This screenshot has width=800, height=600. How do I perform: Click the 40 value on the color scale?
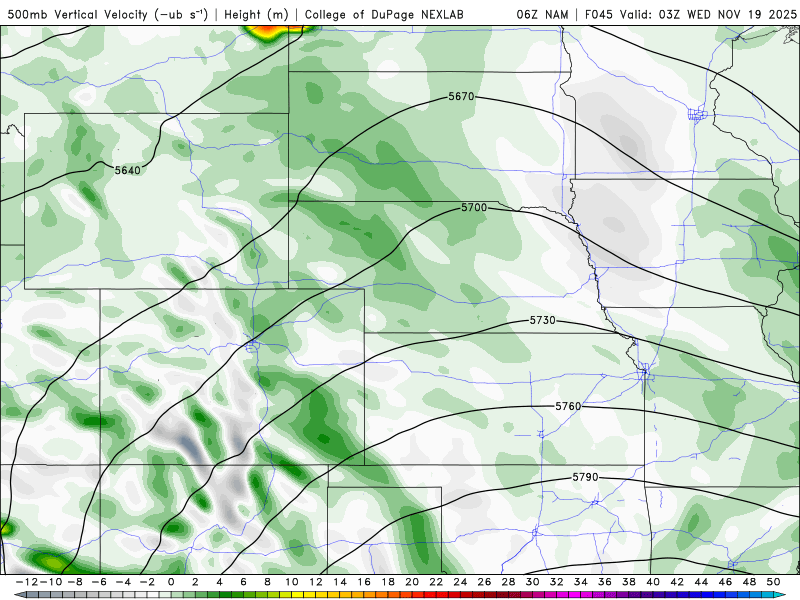(x=653, y=582)
